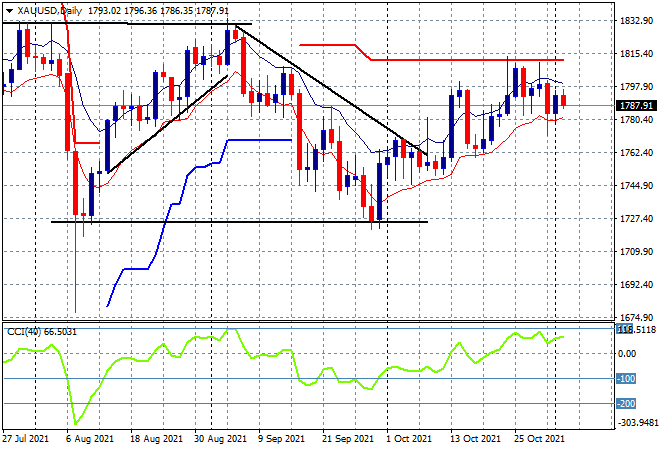
Task: Click the -303.9481 CCI minimum label
Action: tap(637, 422)
